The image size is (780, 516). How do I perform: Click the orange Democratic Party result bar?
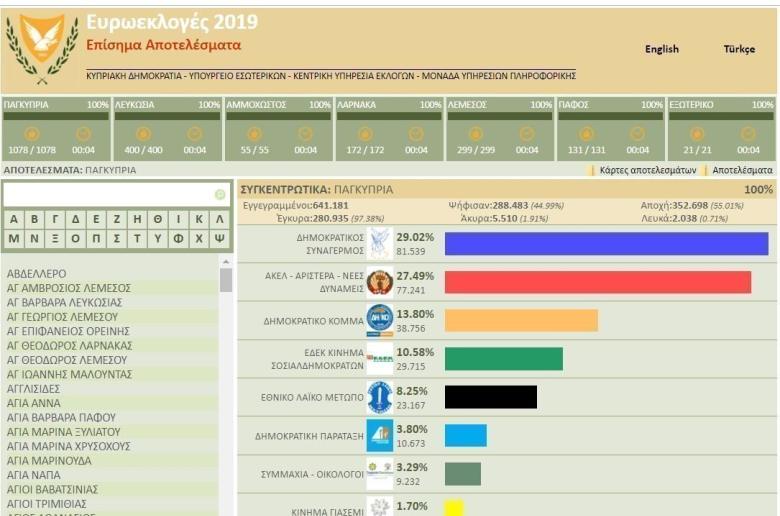coord(521,320)
